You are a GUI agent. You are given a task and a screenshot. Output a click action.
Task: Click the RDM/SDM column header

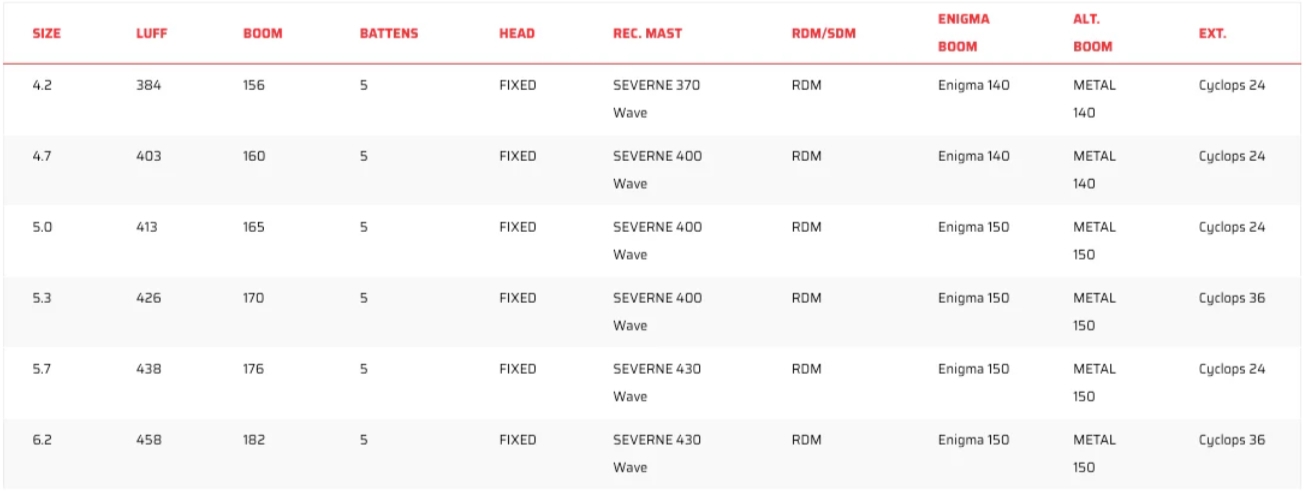point(823,33)
